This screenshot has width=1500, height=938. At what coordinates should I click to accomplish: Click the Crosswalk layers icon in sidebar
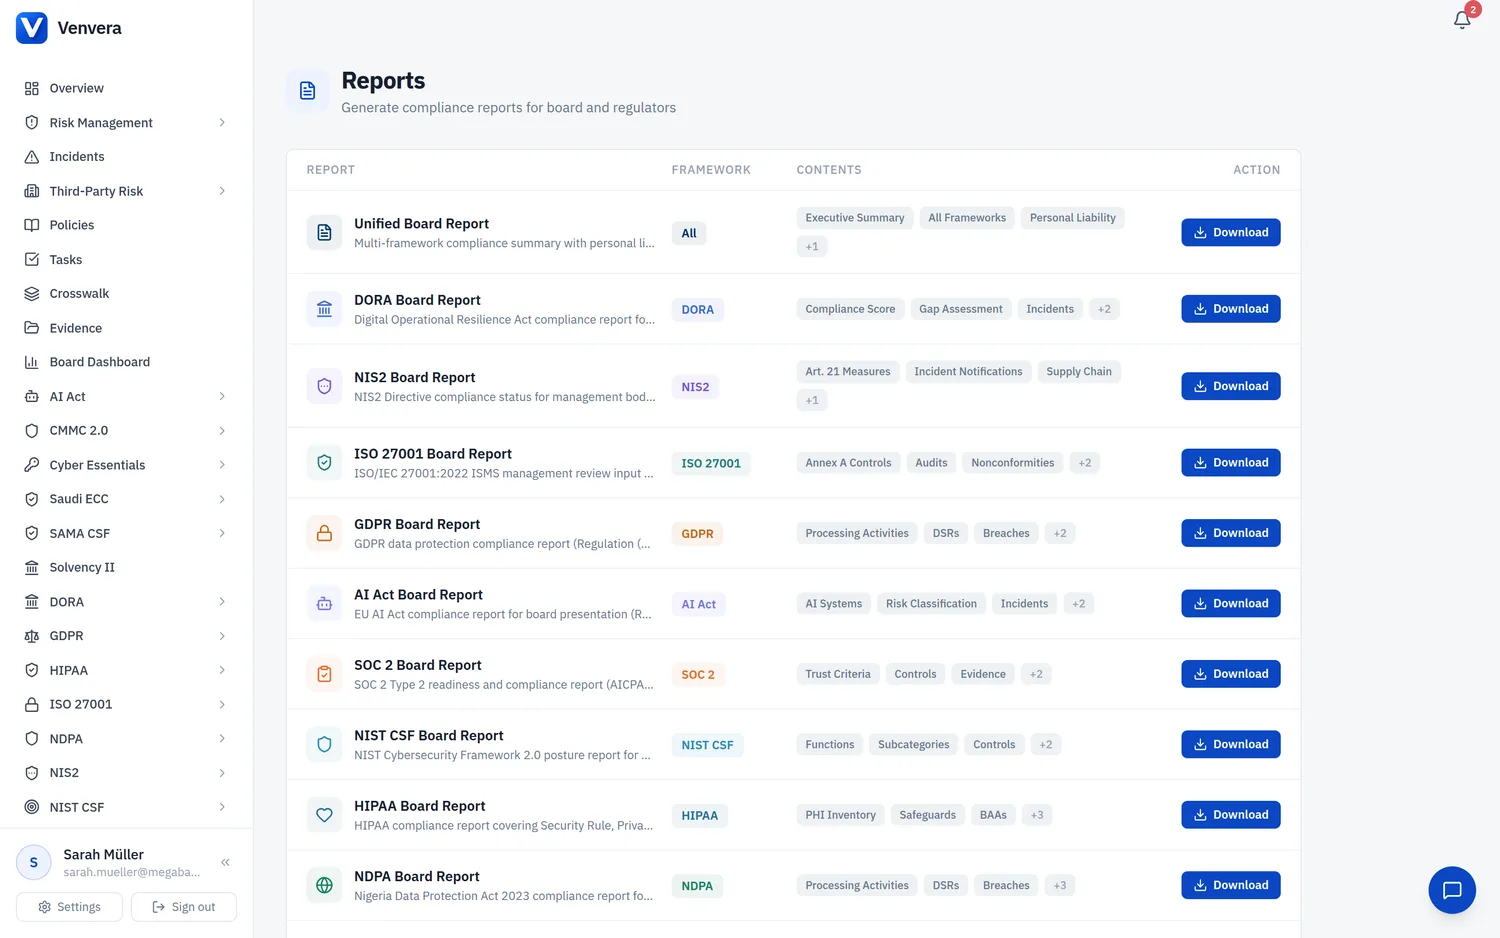pos(32,294)
